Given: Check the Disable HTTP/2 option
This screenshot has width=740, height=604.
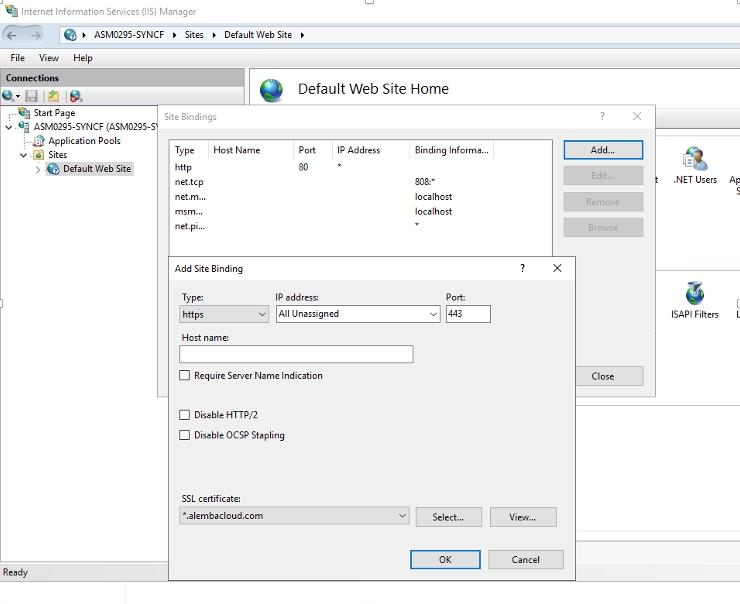Looking at the screenshot, I should pos(184,415).
